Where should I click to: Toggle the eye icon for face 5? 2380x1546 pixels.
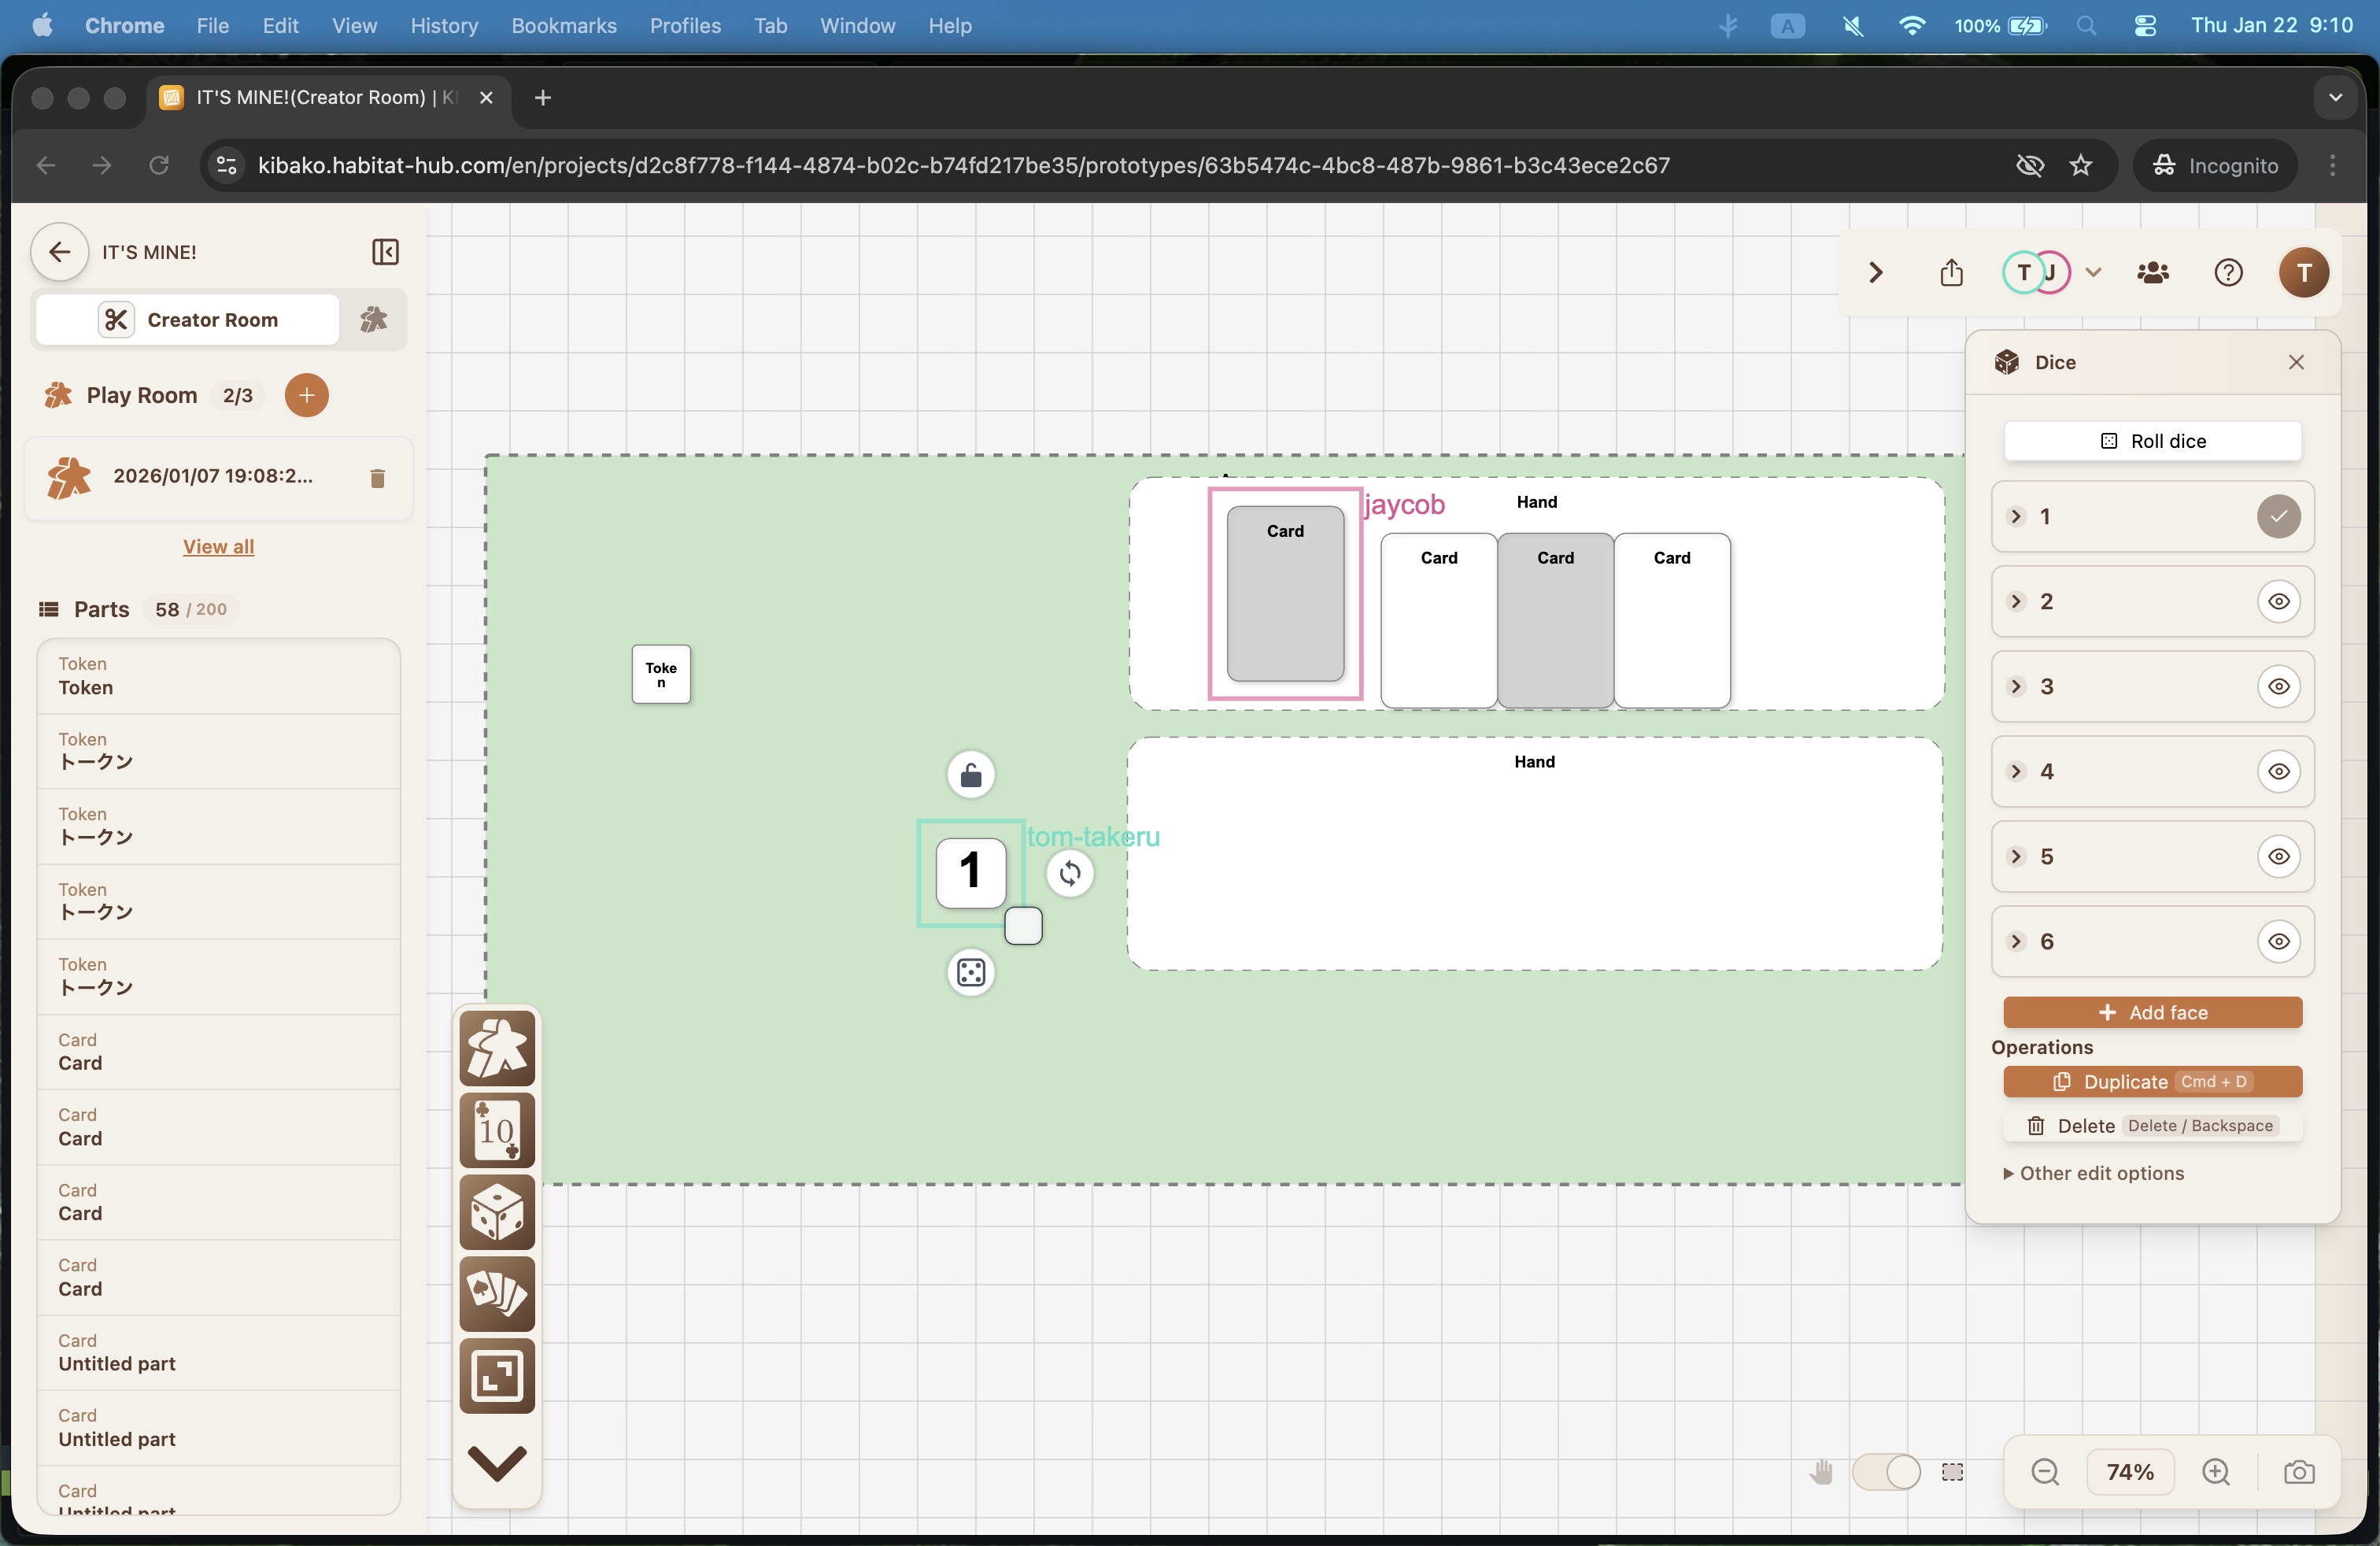click(x=2278, y=856)
